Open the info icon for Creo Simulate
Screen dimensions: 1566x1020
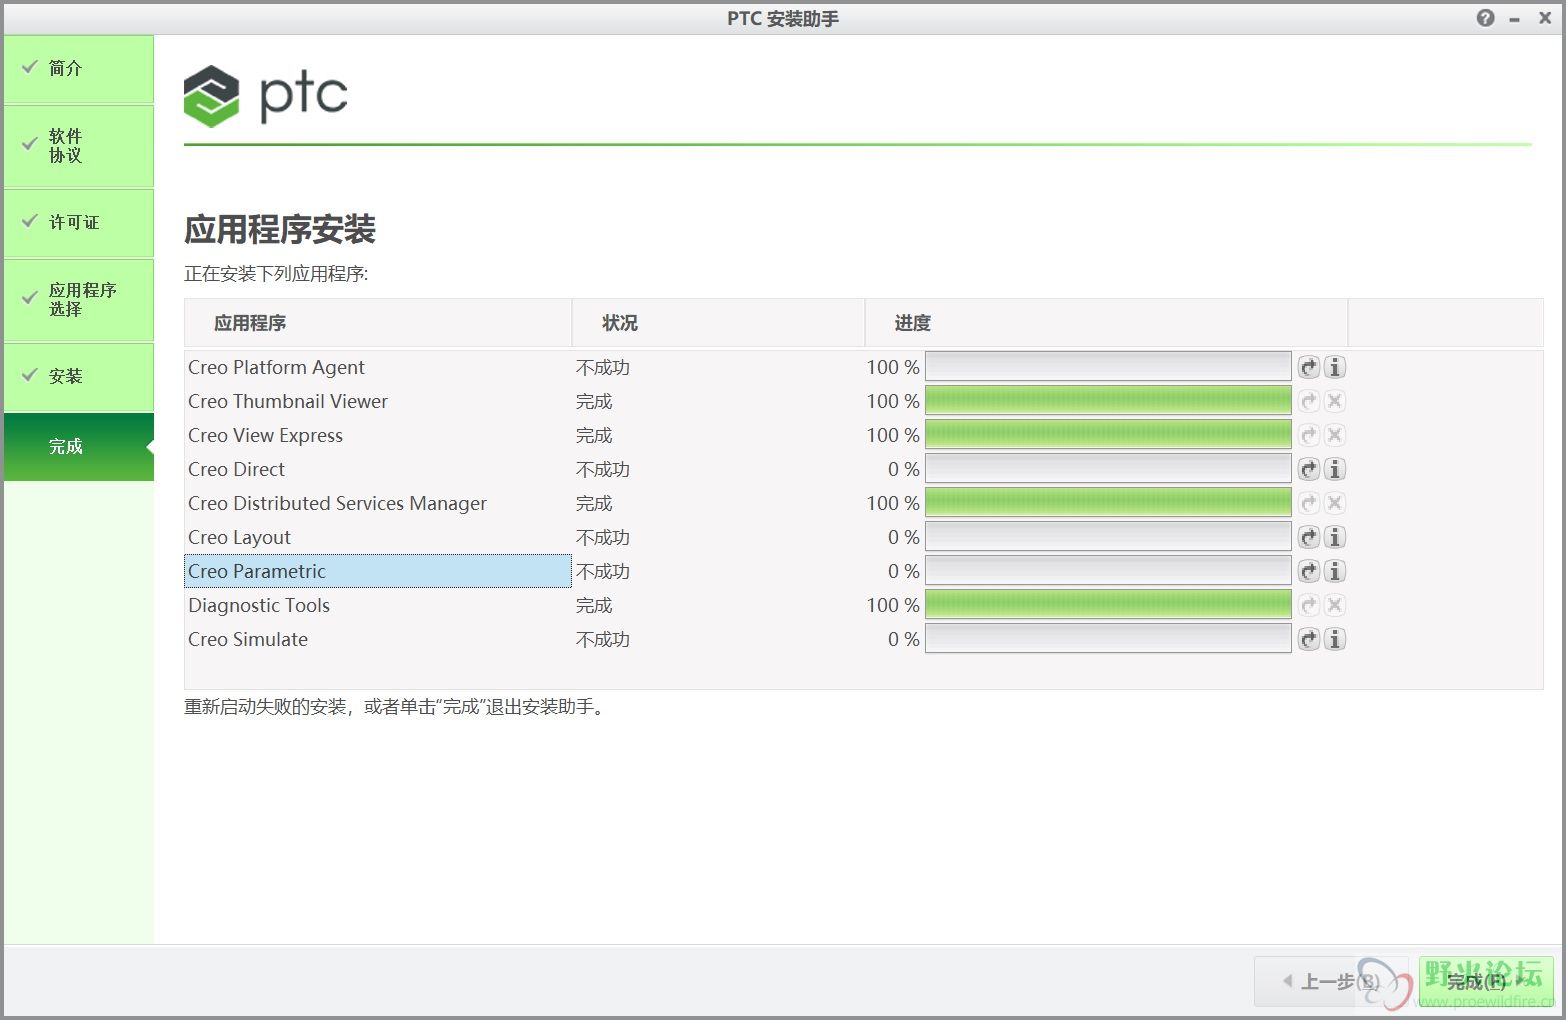[x=1335, y=639]
